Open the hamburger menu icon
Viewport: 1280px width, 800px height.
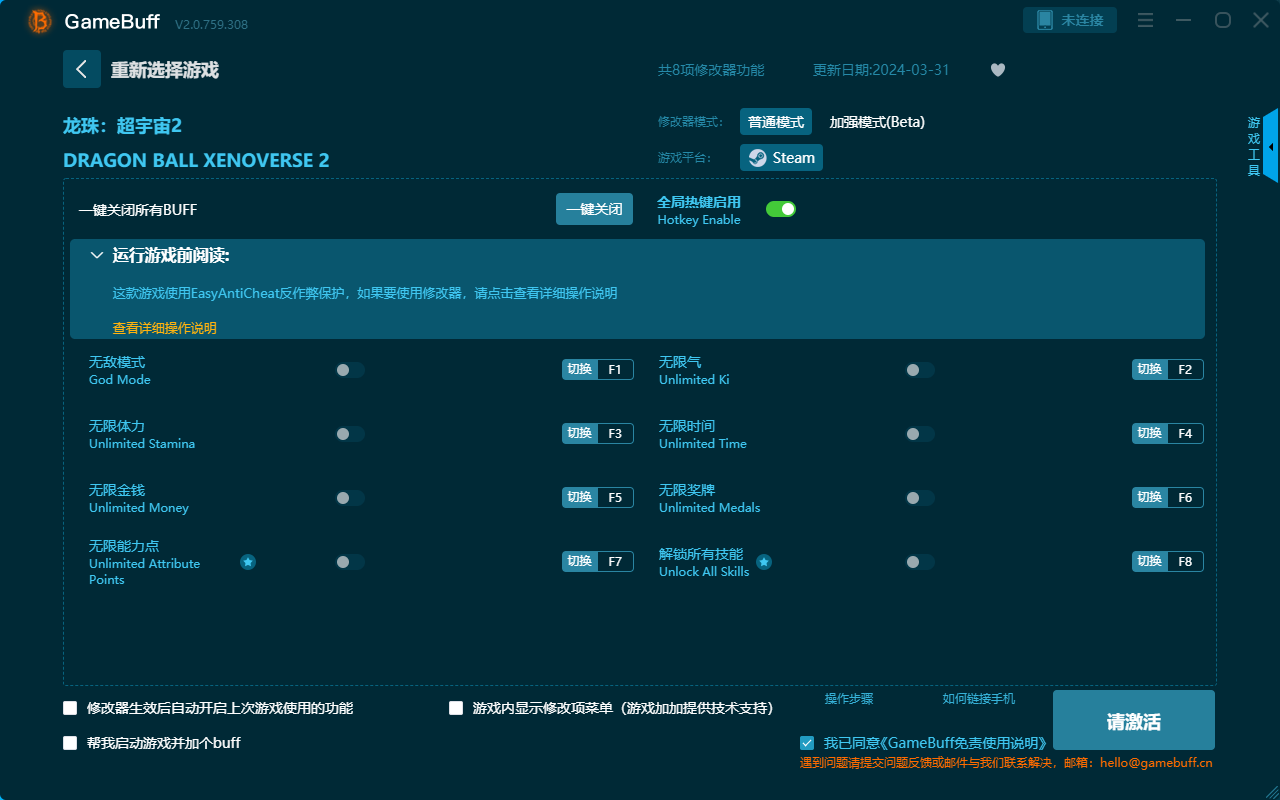[1146, 20]
